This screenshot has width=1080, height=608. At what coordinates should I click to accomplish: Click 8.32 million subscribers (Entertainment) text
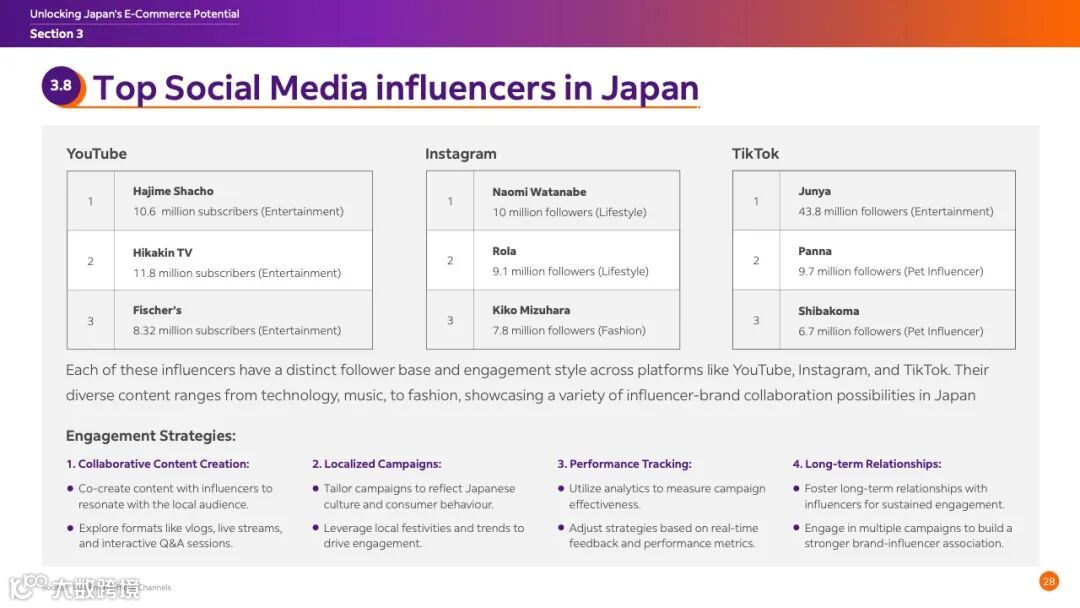[x=237, y=331]
